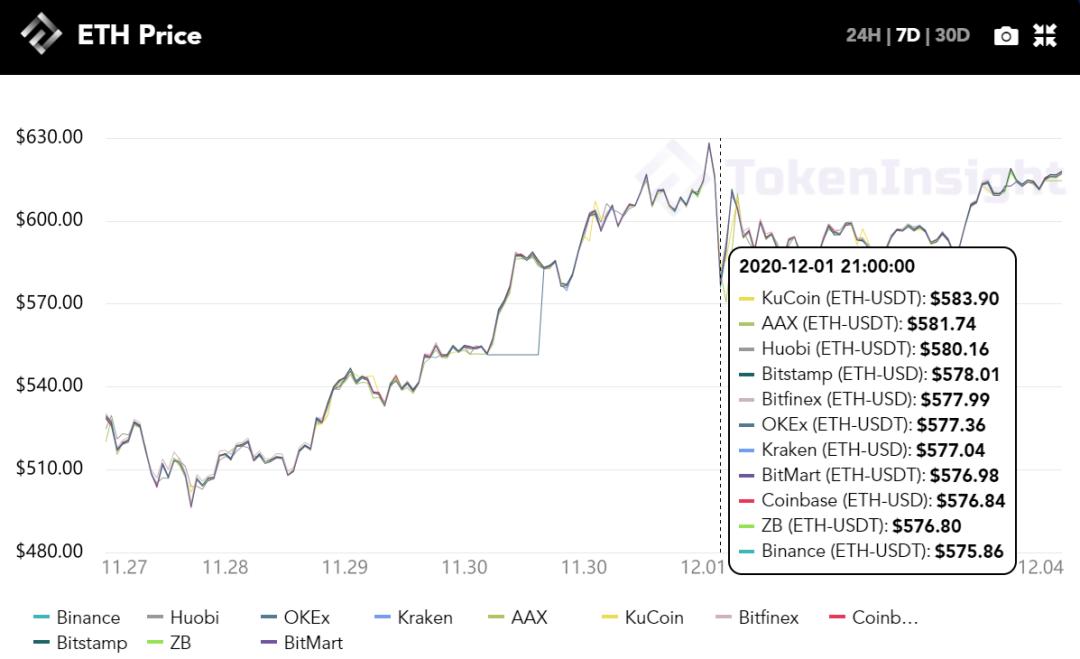This screenshot has width=1080, height=659.
Task: Click the TokenInsight logo icon
Action: click(40, 34)
